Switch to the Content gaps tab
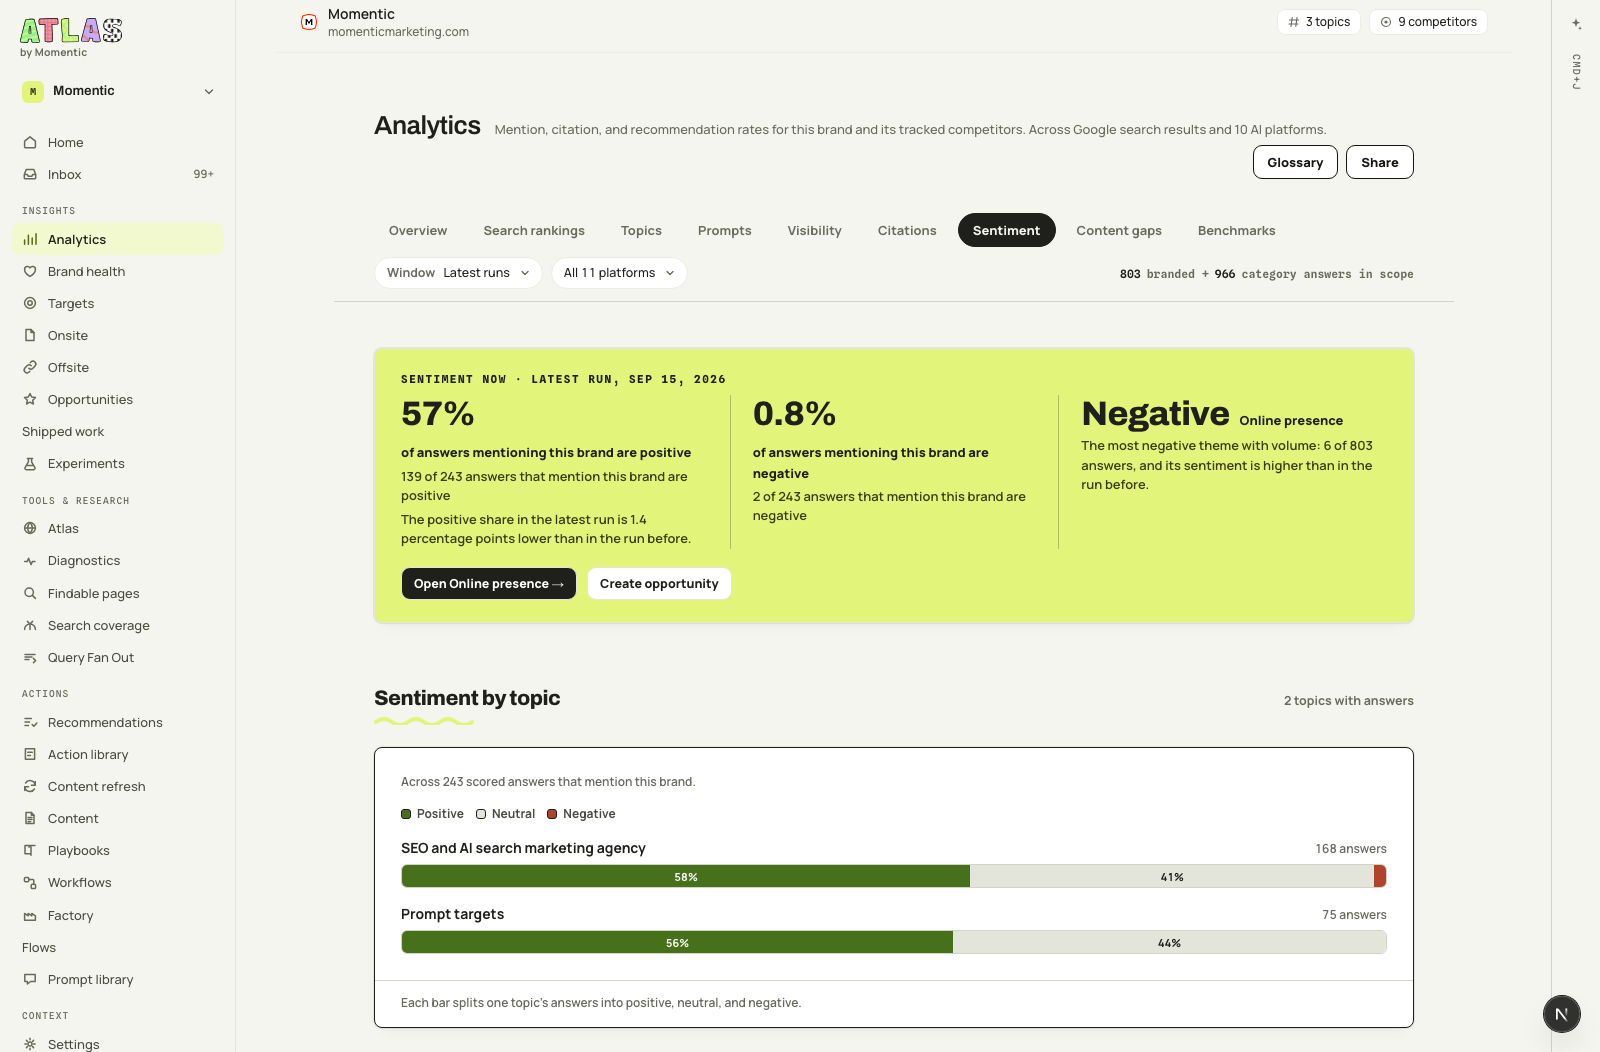 pyautogui.click(x=1119, y=231)
